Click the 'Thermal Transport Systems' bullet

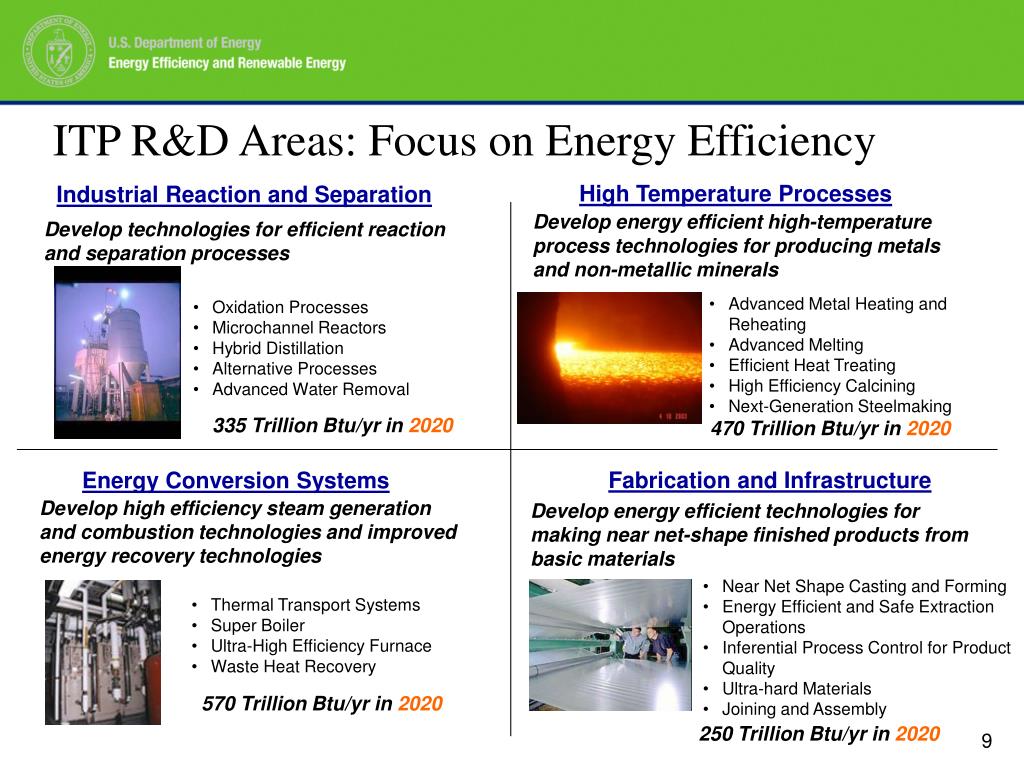315,605
